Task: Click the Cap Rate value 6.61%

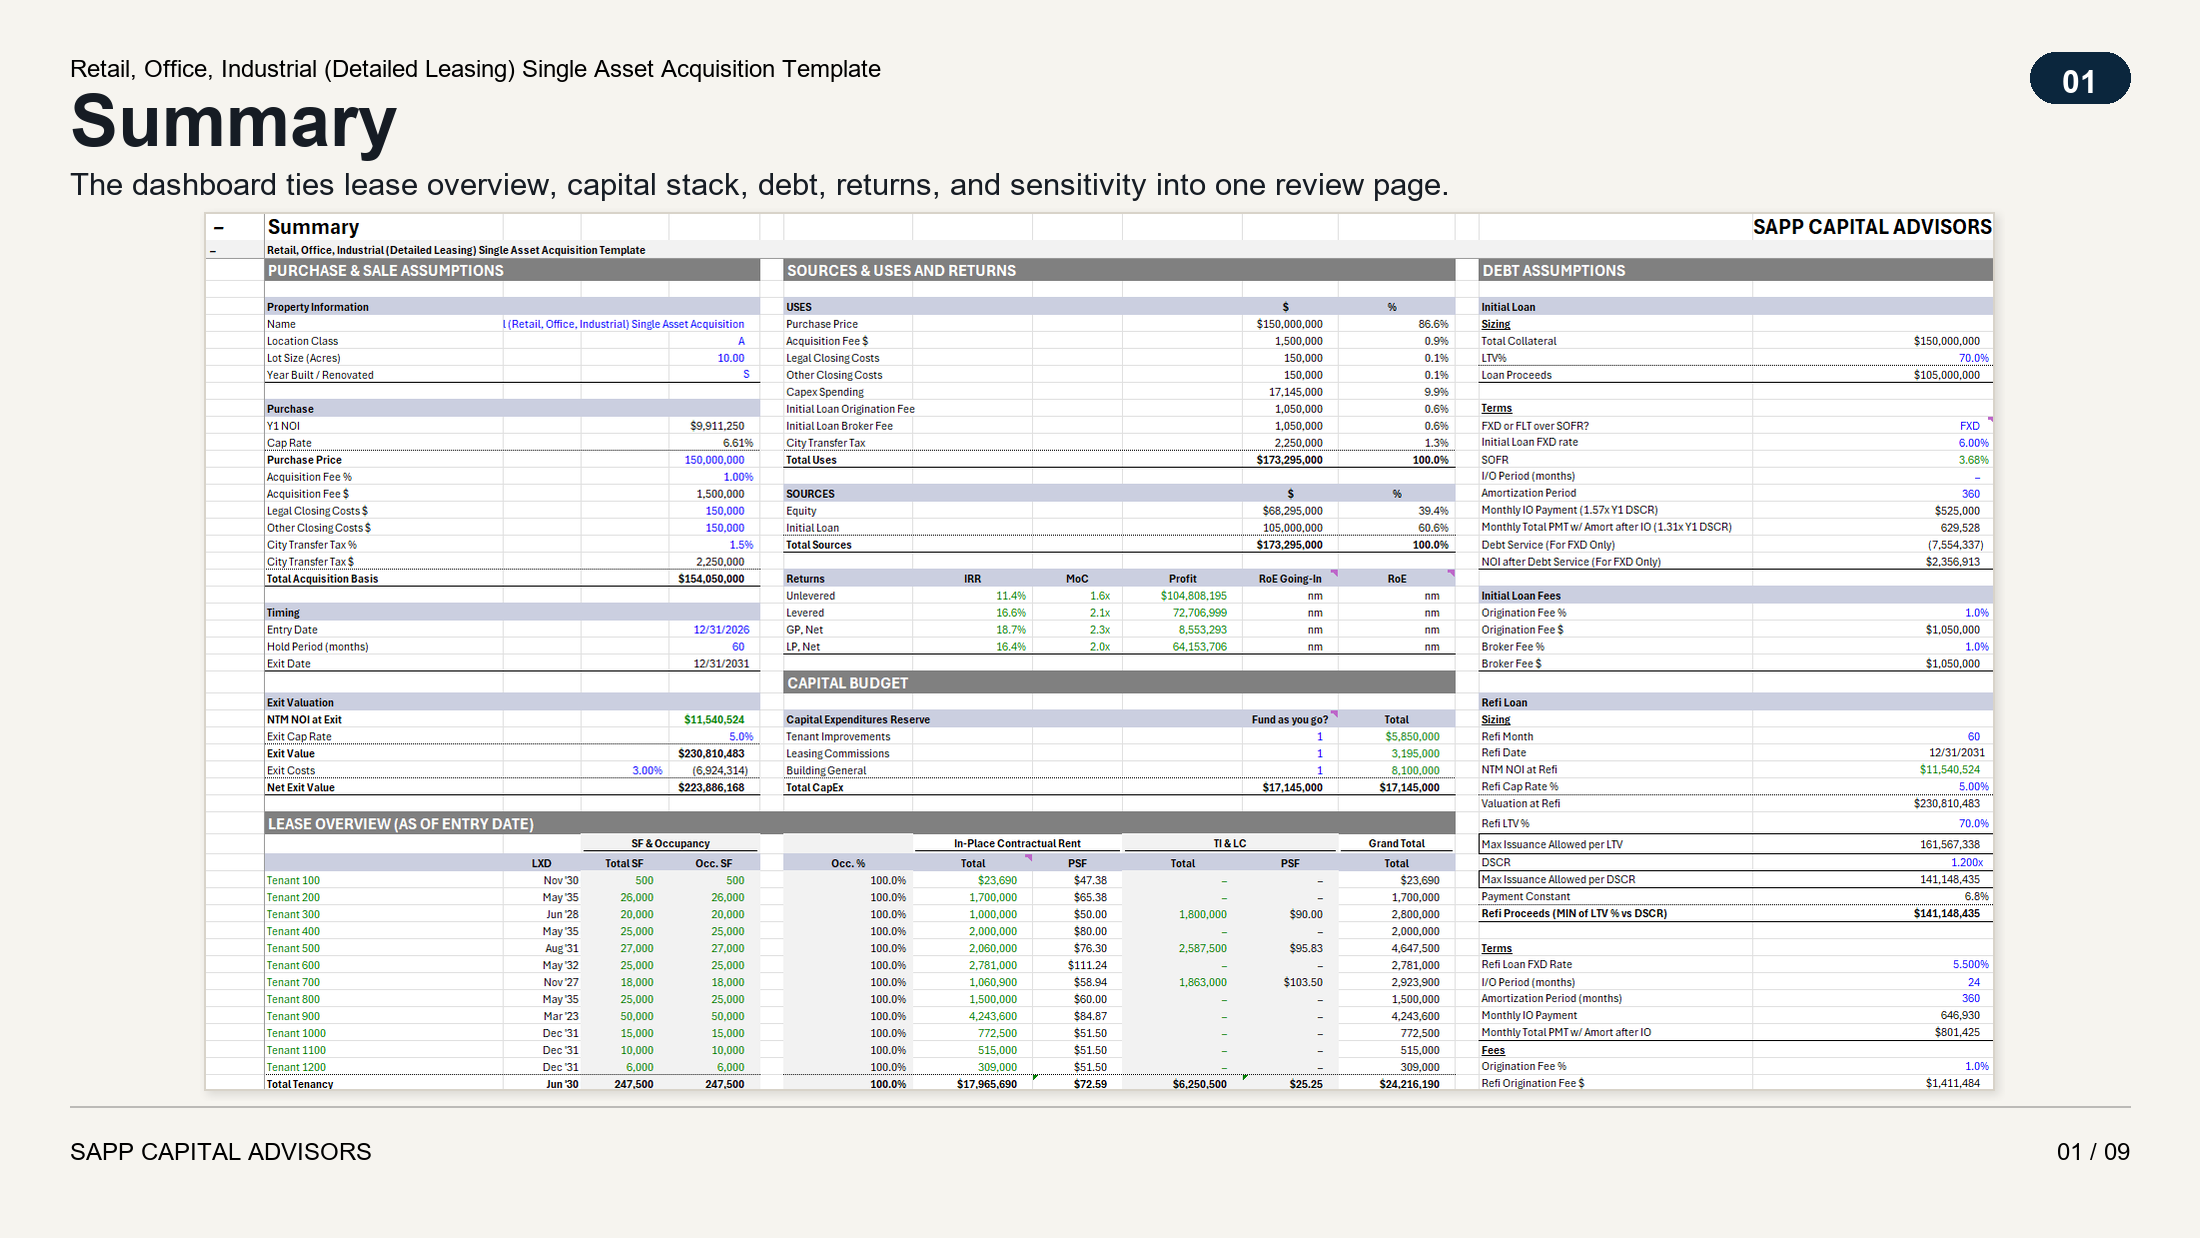Action: pyautogui.click(x=738, y=443)
